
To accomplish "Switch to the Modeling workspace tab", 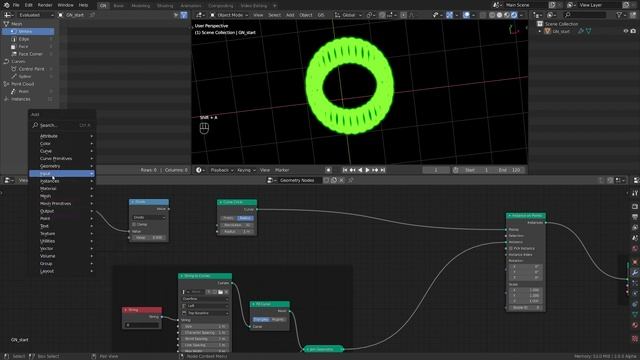I will 140,6.
